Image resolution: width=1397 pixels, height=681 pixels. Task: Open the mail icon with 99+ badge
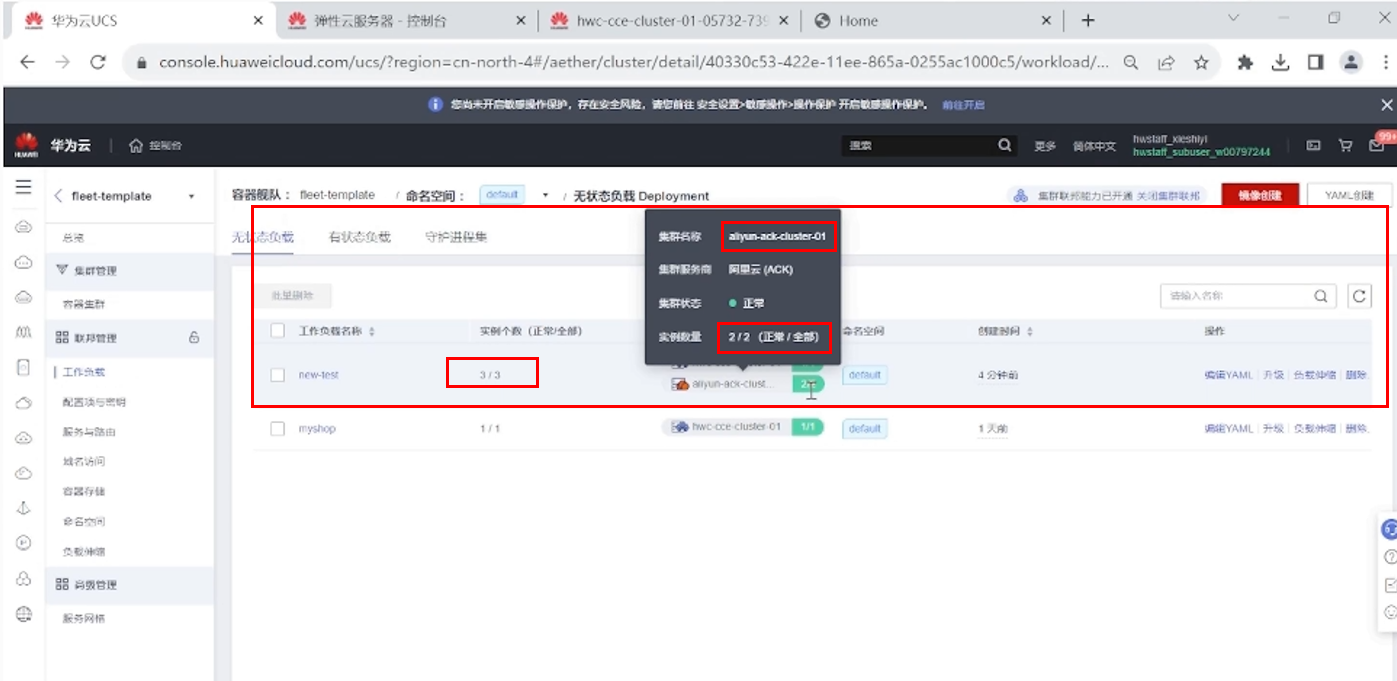[1377, 146]
